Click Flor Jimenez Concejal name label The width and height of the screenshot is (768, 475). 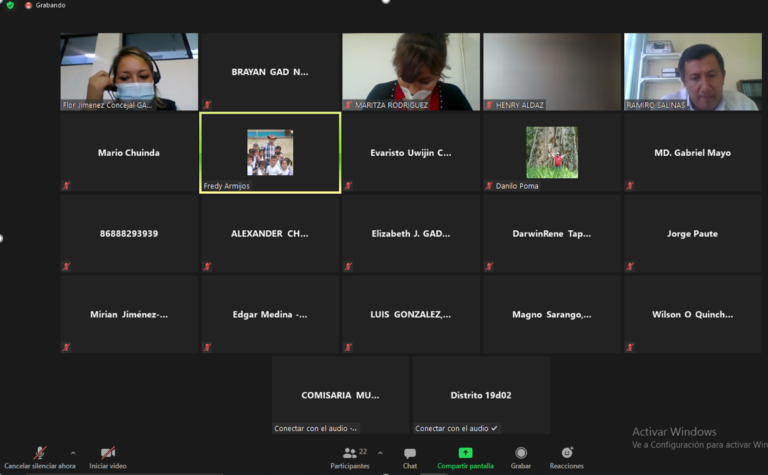[x=107, y=105]
